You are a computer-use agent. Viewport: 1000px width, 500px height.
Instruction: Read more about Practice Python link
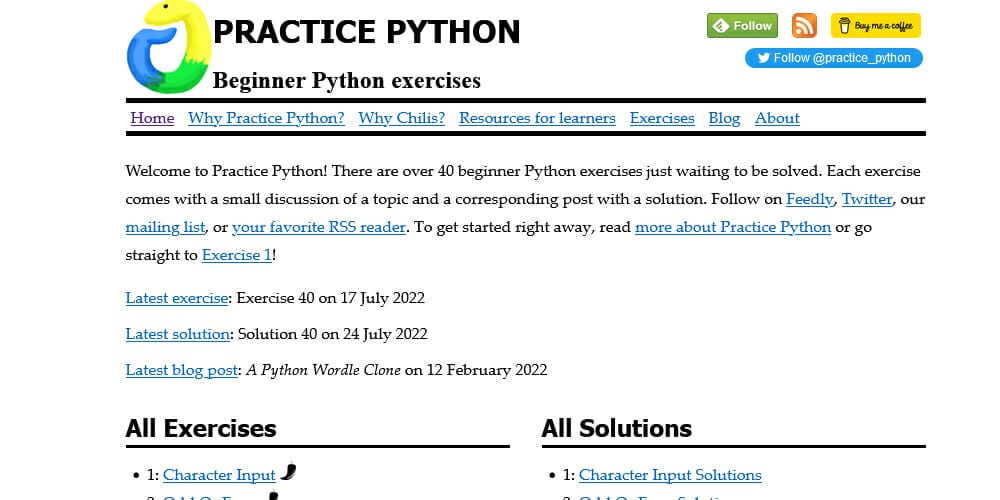pos(732,227)
